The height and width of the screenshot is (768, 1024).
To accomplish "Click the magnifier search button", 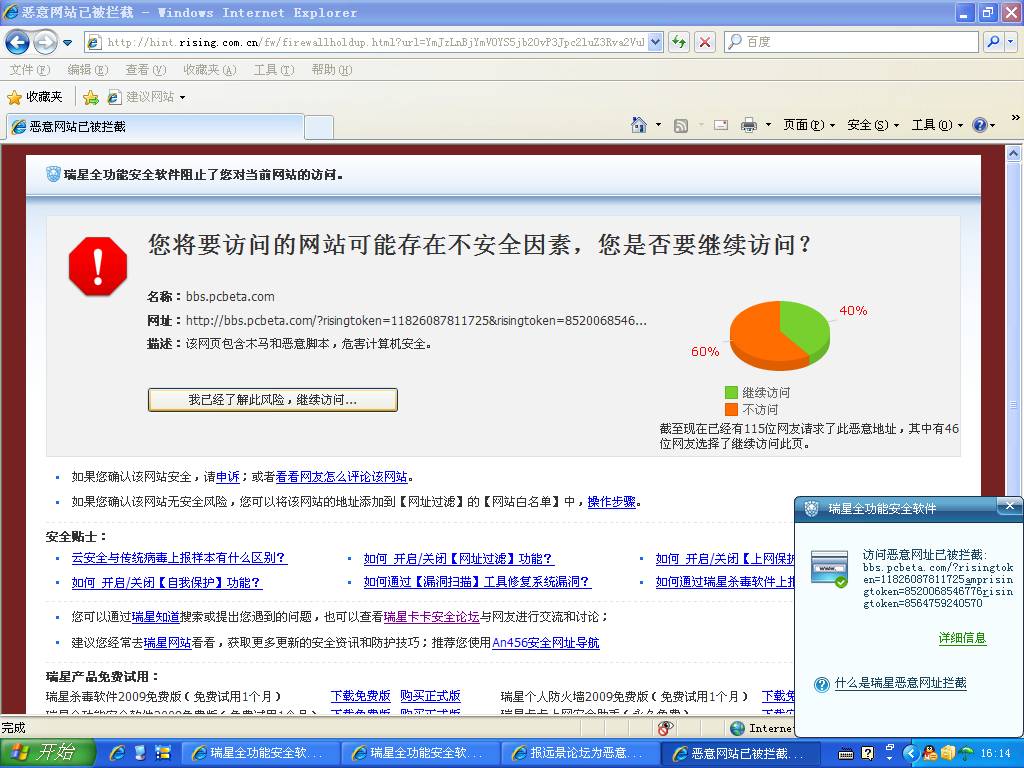I will click(993, 42).
